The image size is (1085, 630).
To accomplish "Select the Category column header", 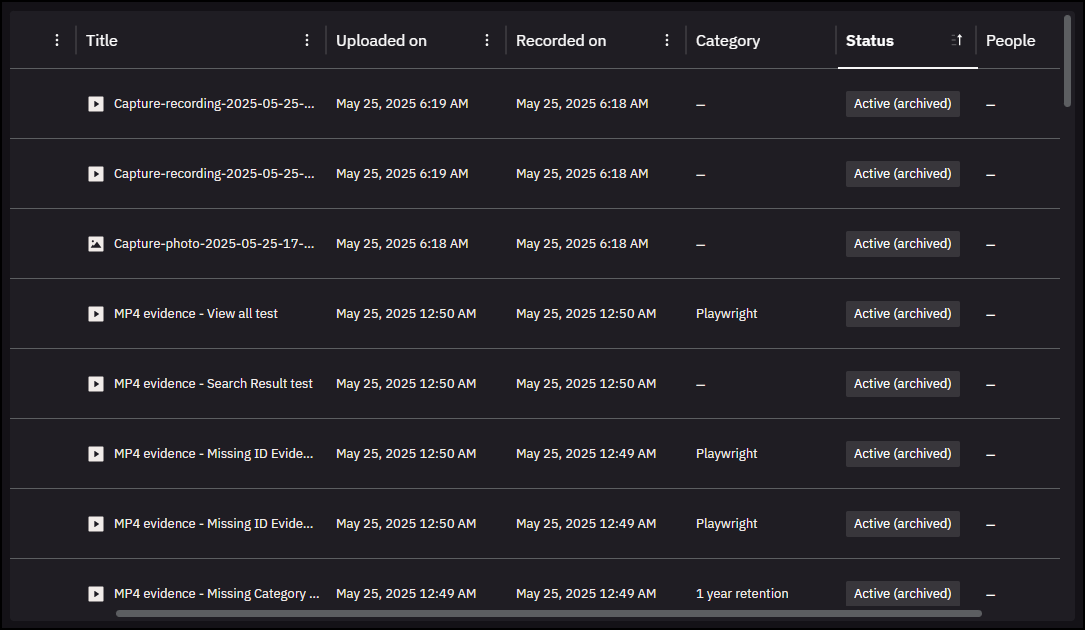I will pyautogui.click(x=728, y=41).
